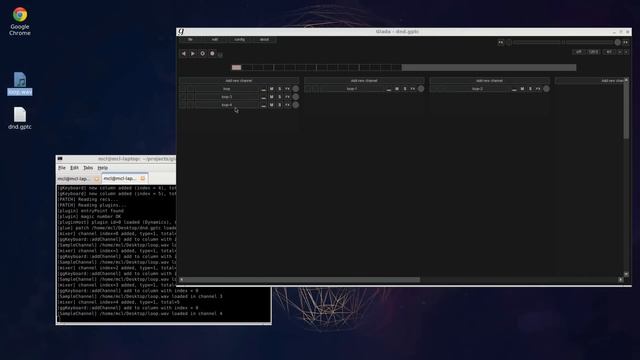This screenshot has height=360, width=640.
Task: Toggle action recording in transport bar
Action: coord(202,53)
